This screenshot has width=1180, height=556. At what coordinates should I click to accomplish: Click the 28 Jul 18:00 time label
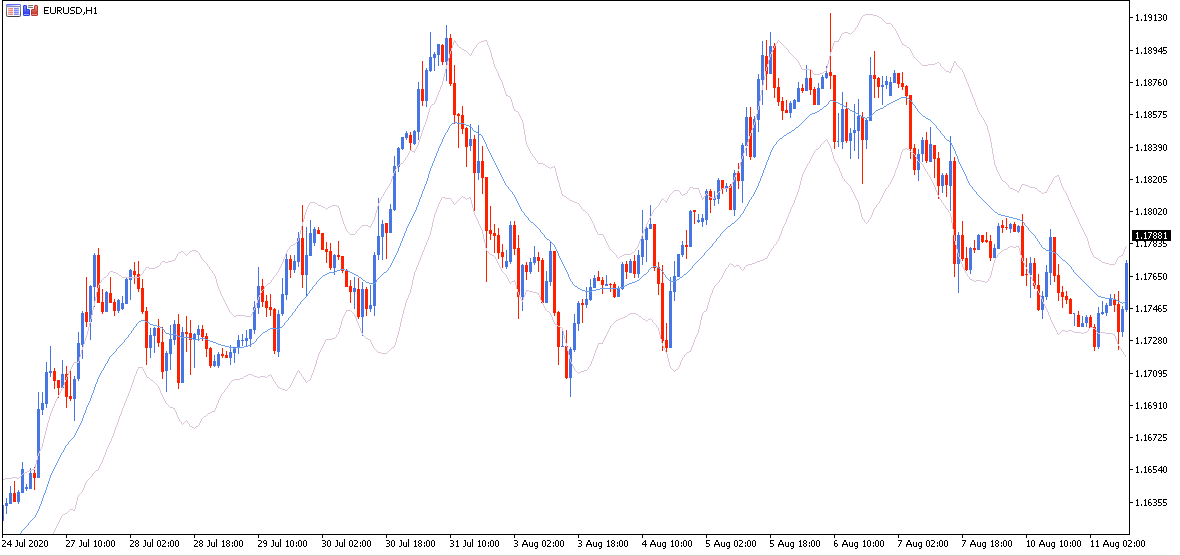pyautogui.click(x=219, y=543)
